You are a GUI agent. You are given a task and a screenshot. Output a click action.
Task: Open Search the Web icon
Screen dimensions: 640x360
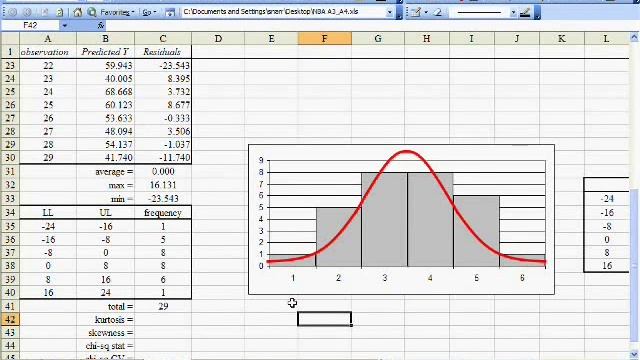[92, 12]
